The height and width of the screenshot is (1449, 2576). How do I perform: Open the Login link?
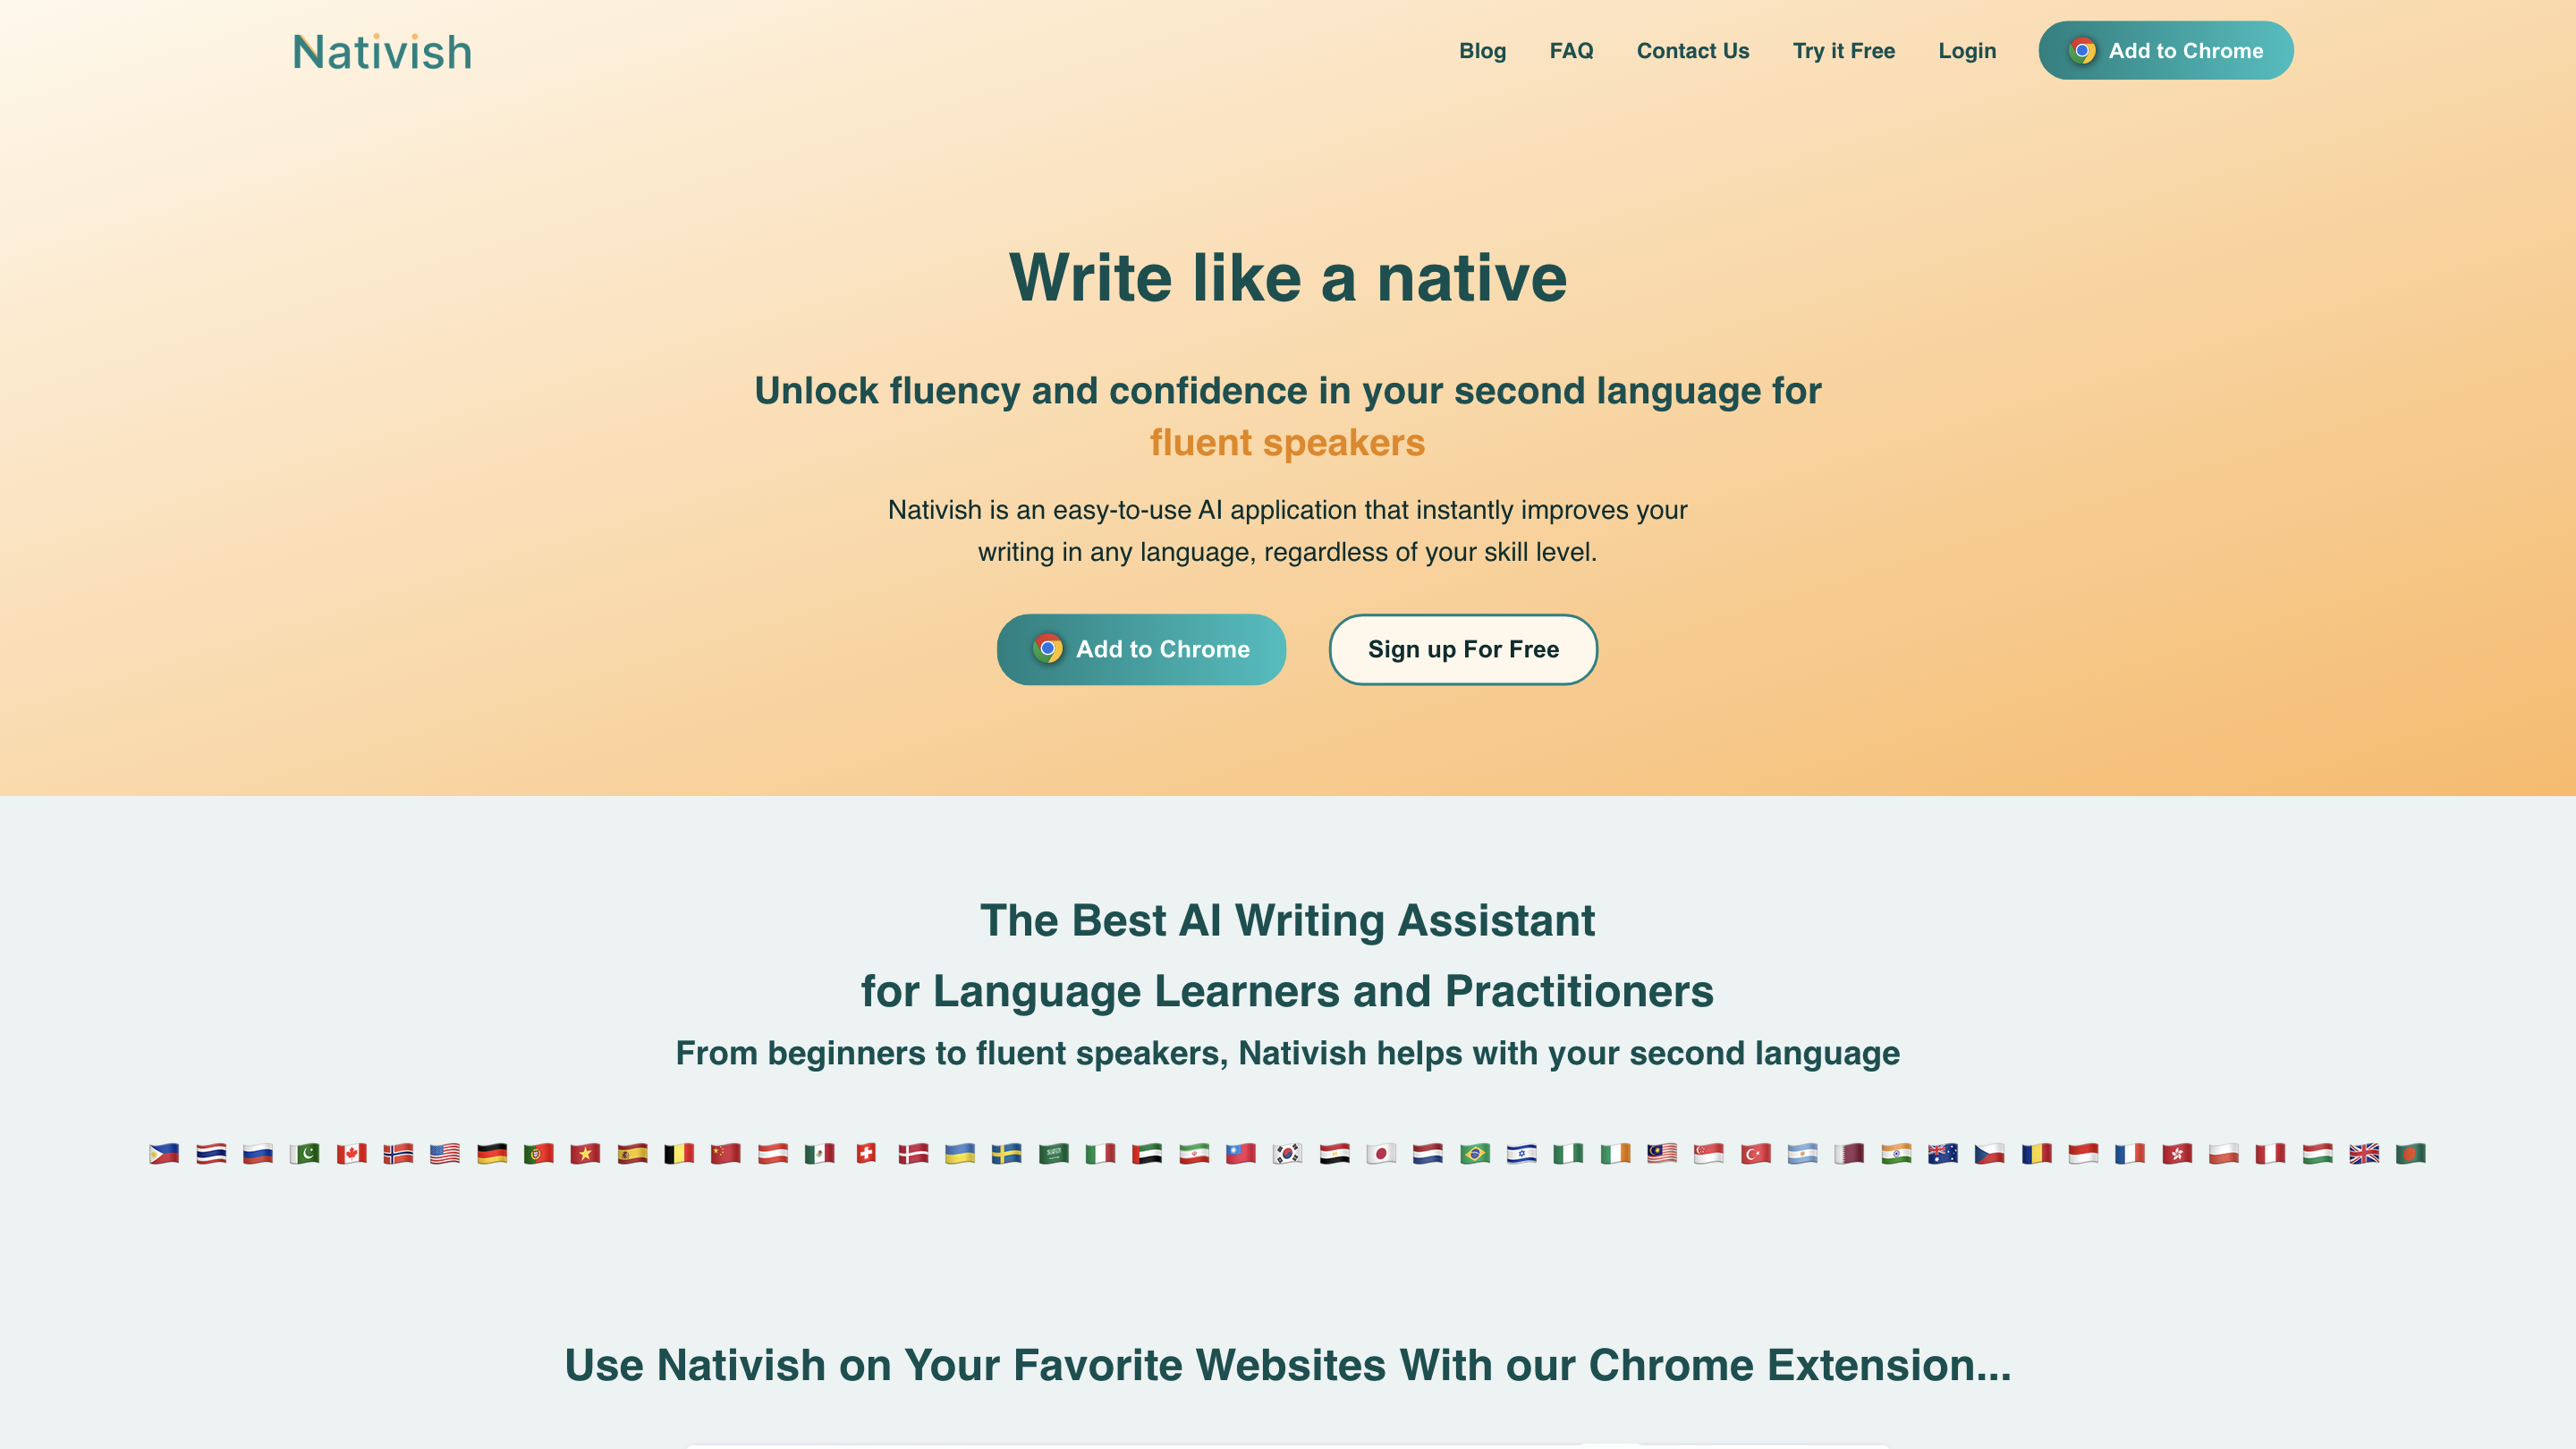coord(1966,51)
